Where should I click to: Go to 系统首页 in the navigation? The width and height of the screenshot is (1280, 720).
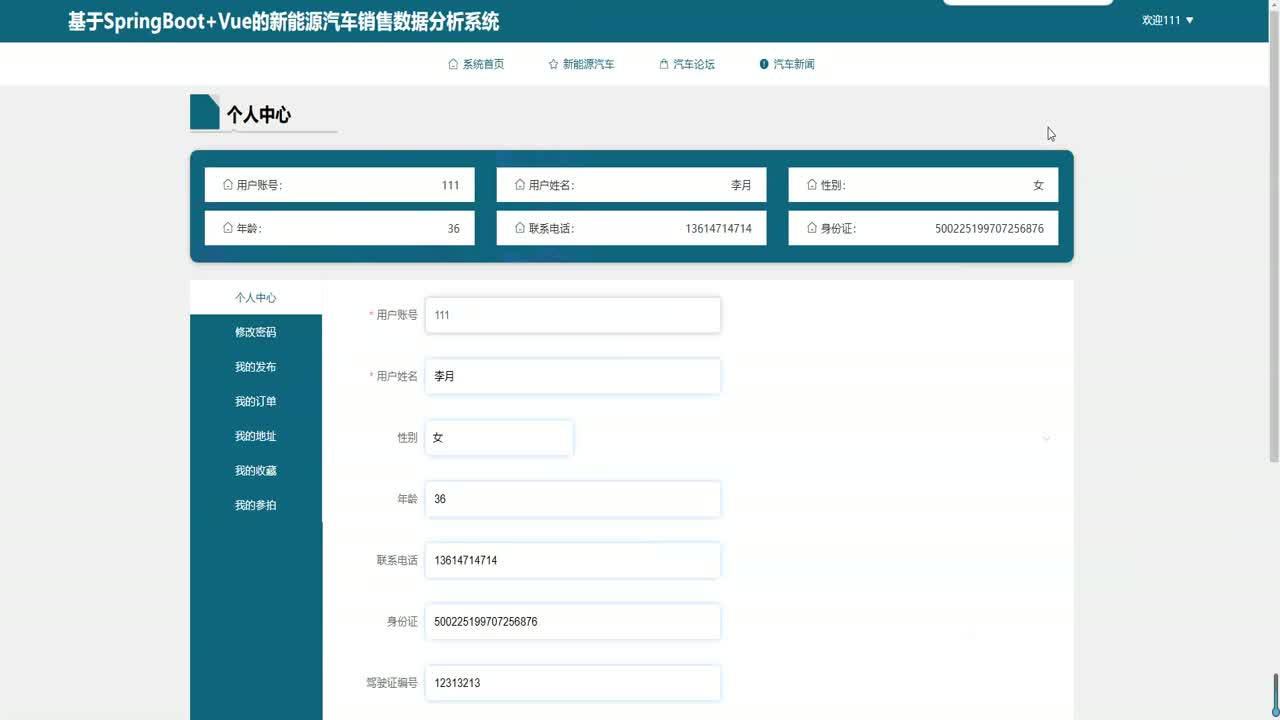click(476, 64)
